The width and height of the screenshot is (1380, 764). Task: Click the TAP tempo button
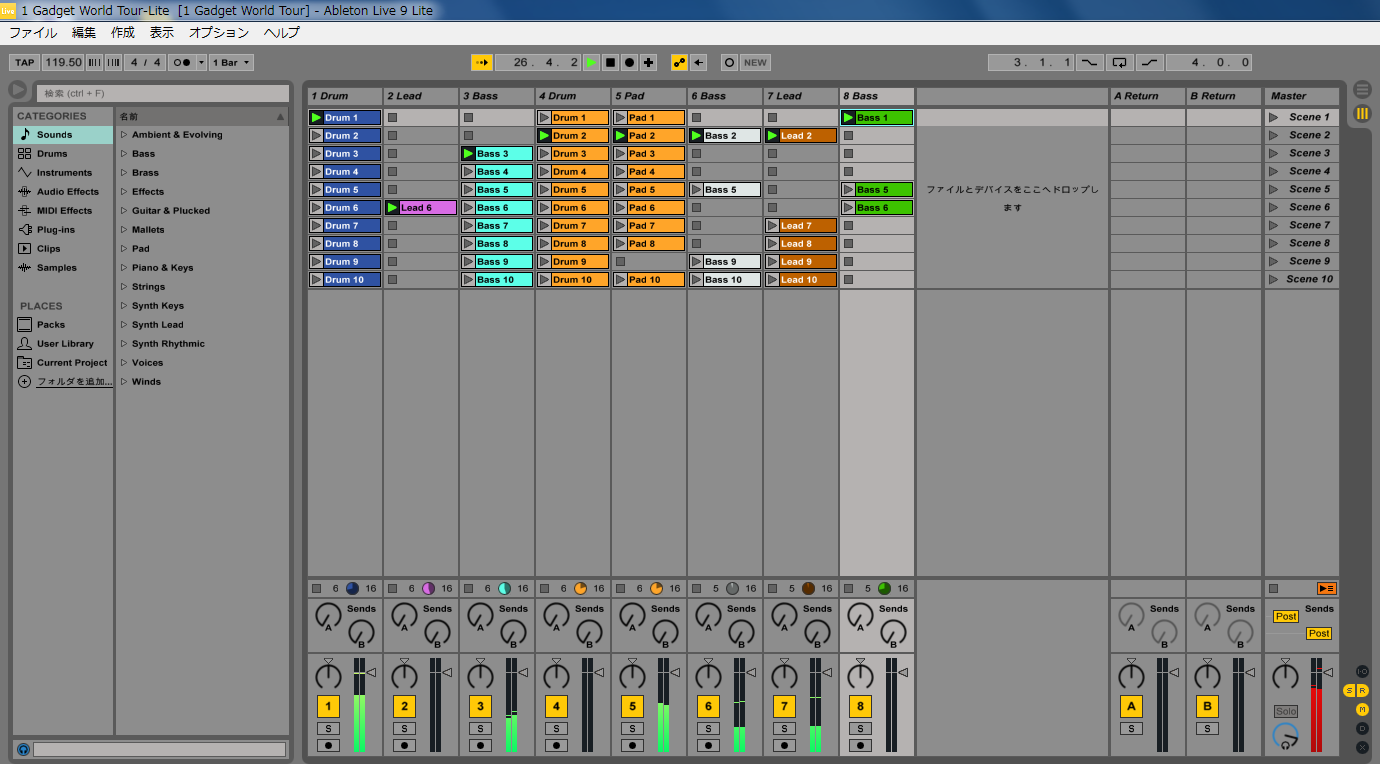pos(25,62)
